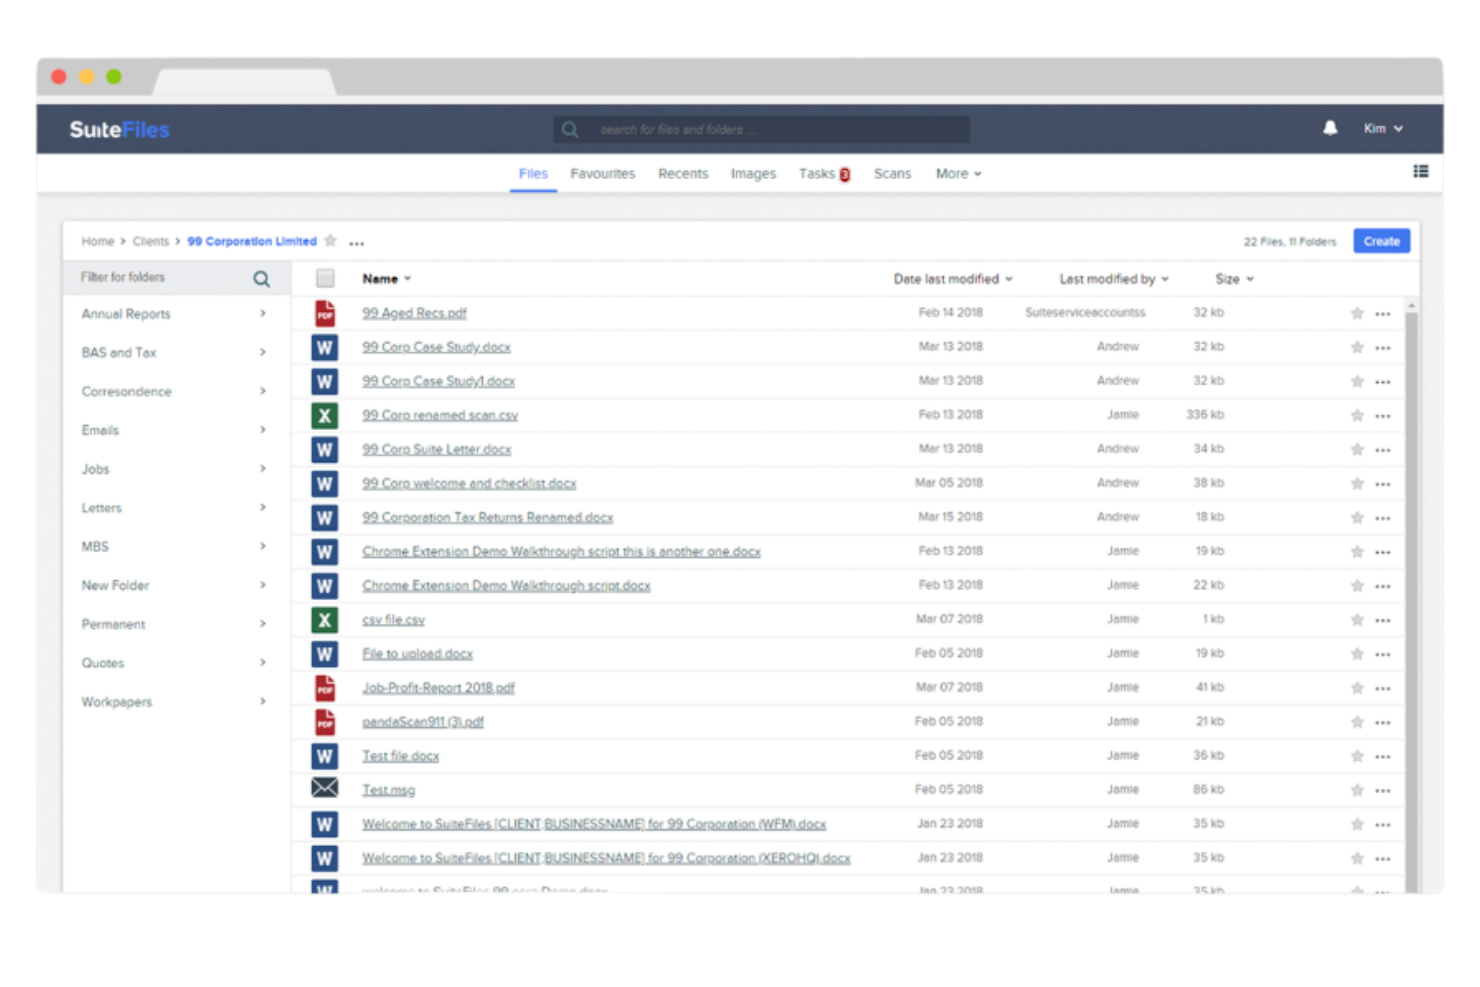Sort by Date last modified column

click(x=953, y=279)
